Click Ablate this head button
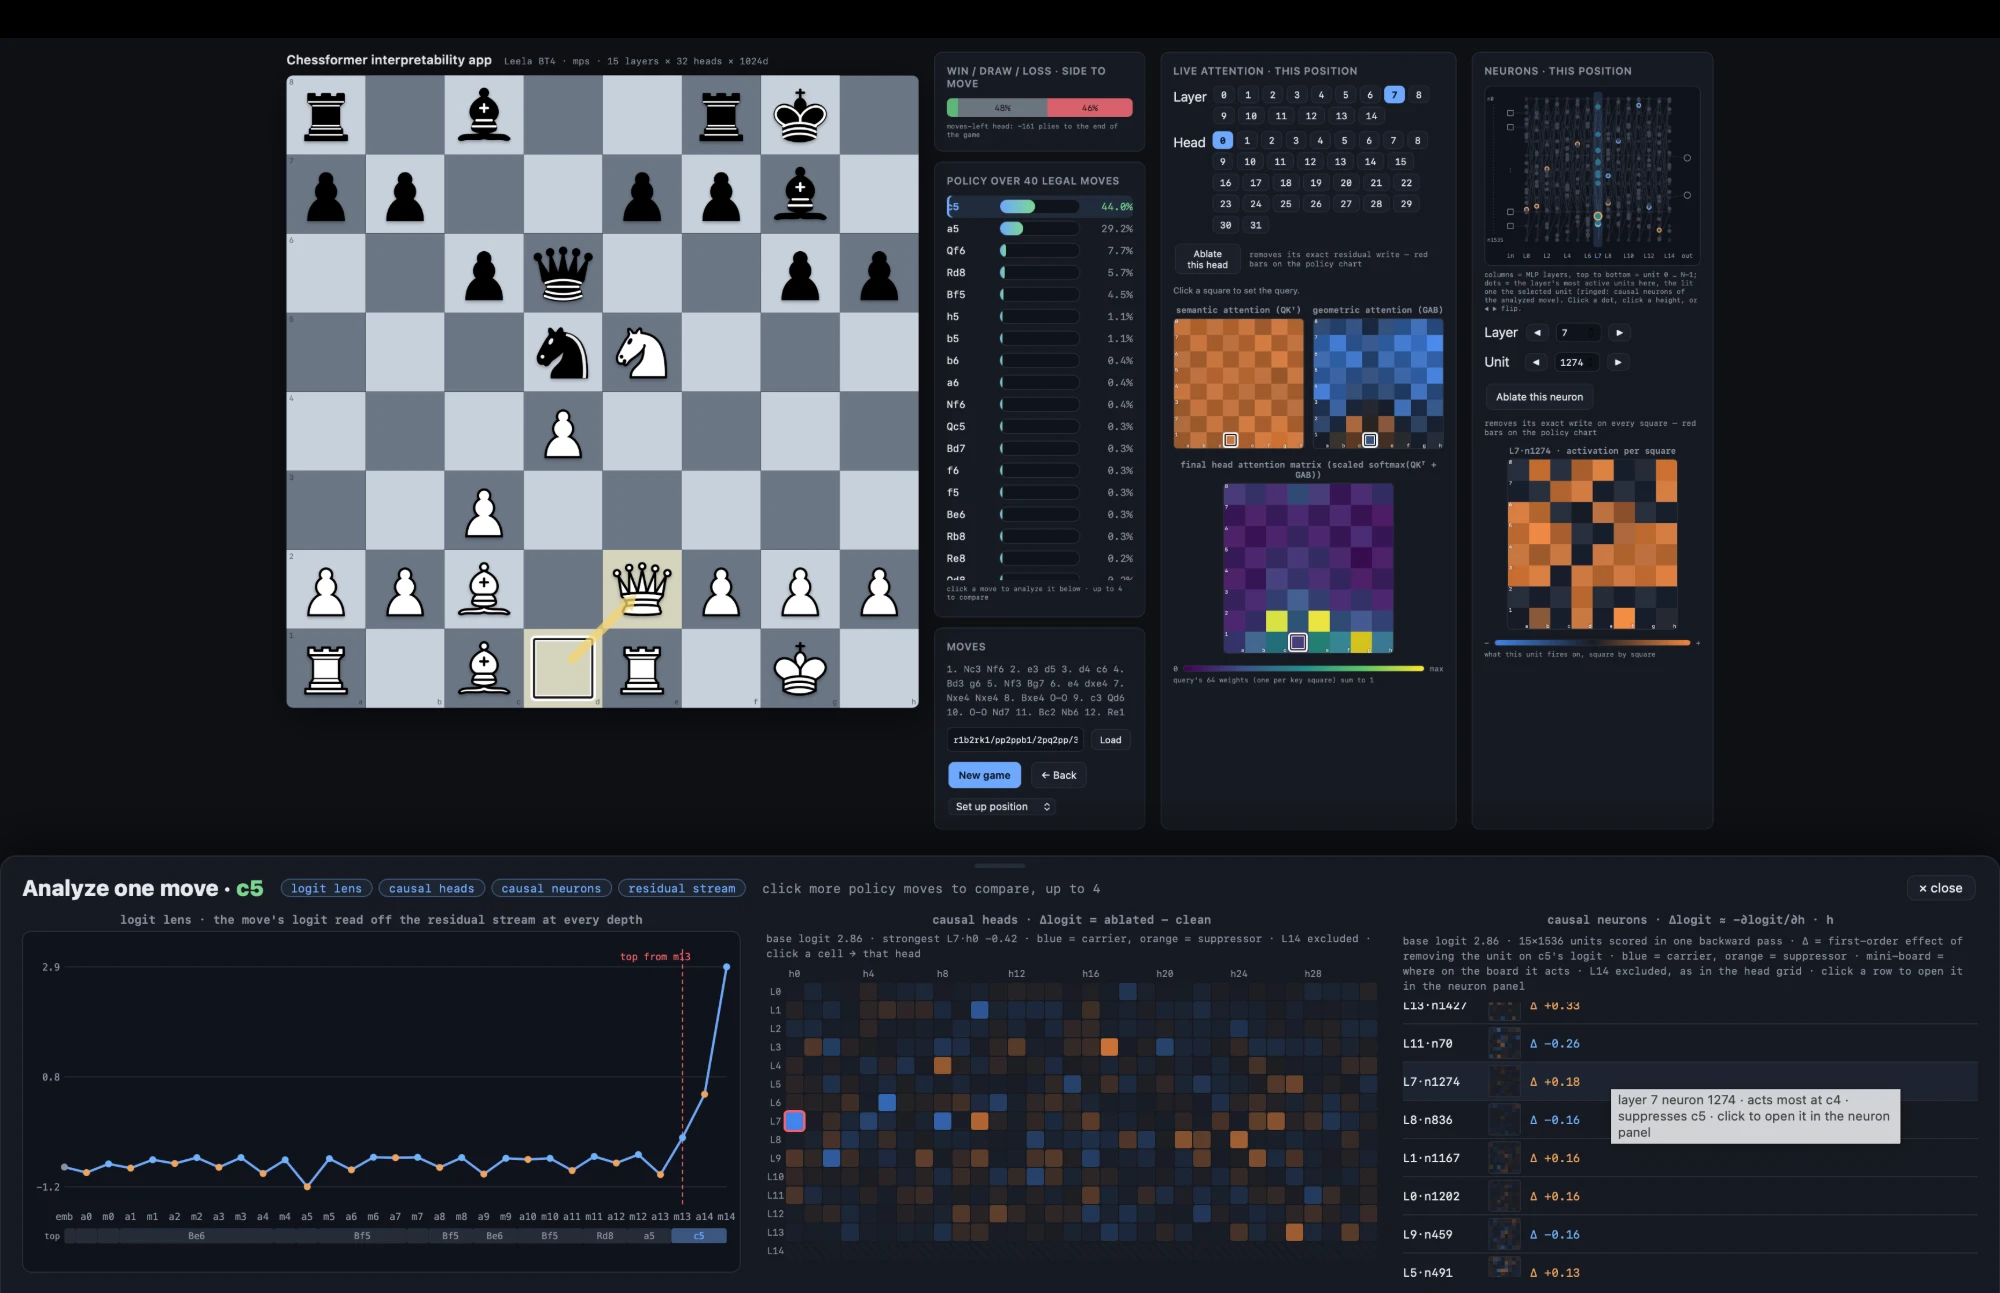 point(1207,260)
